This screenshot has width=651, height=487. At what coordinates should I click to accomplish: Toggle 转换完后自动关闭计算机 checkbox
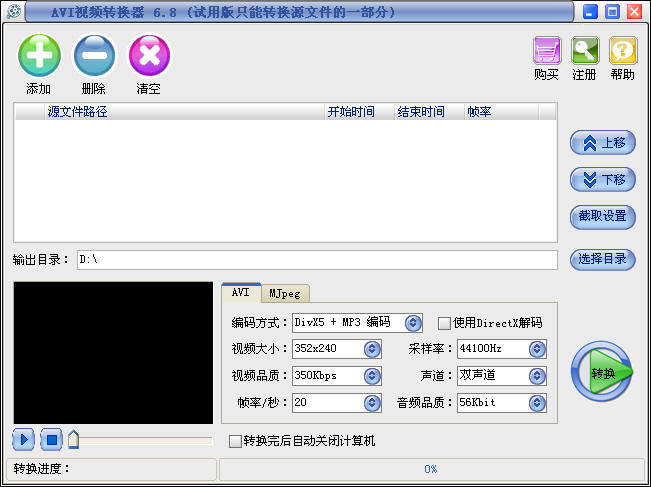click(x=235, y=441)
